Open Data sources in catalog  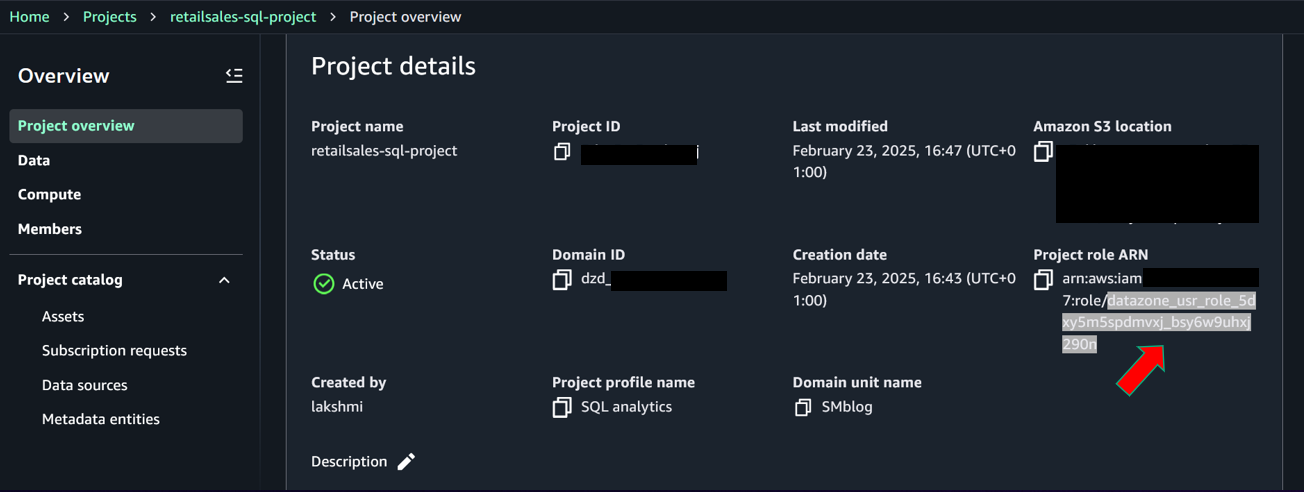(x=84, y=385)
